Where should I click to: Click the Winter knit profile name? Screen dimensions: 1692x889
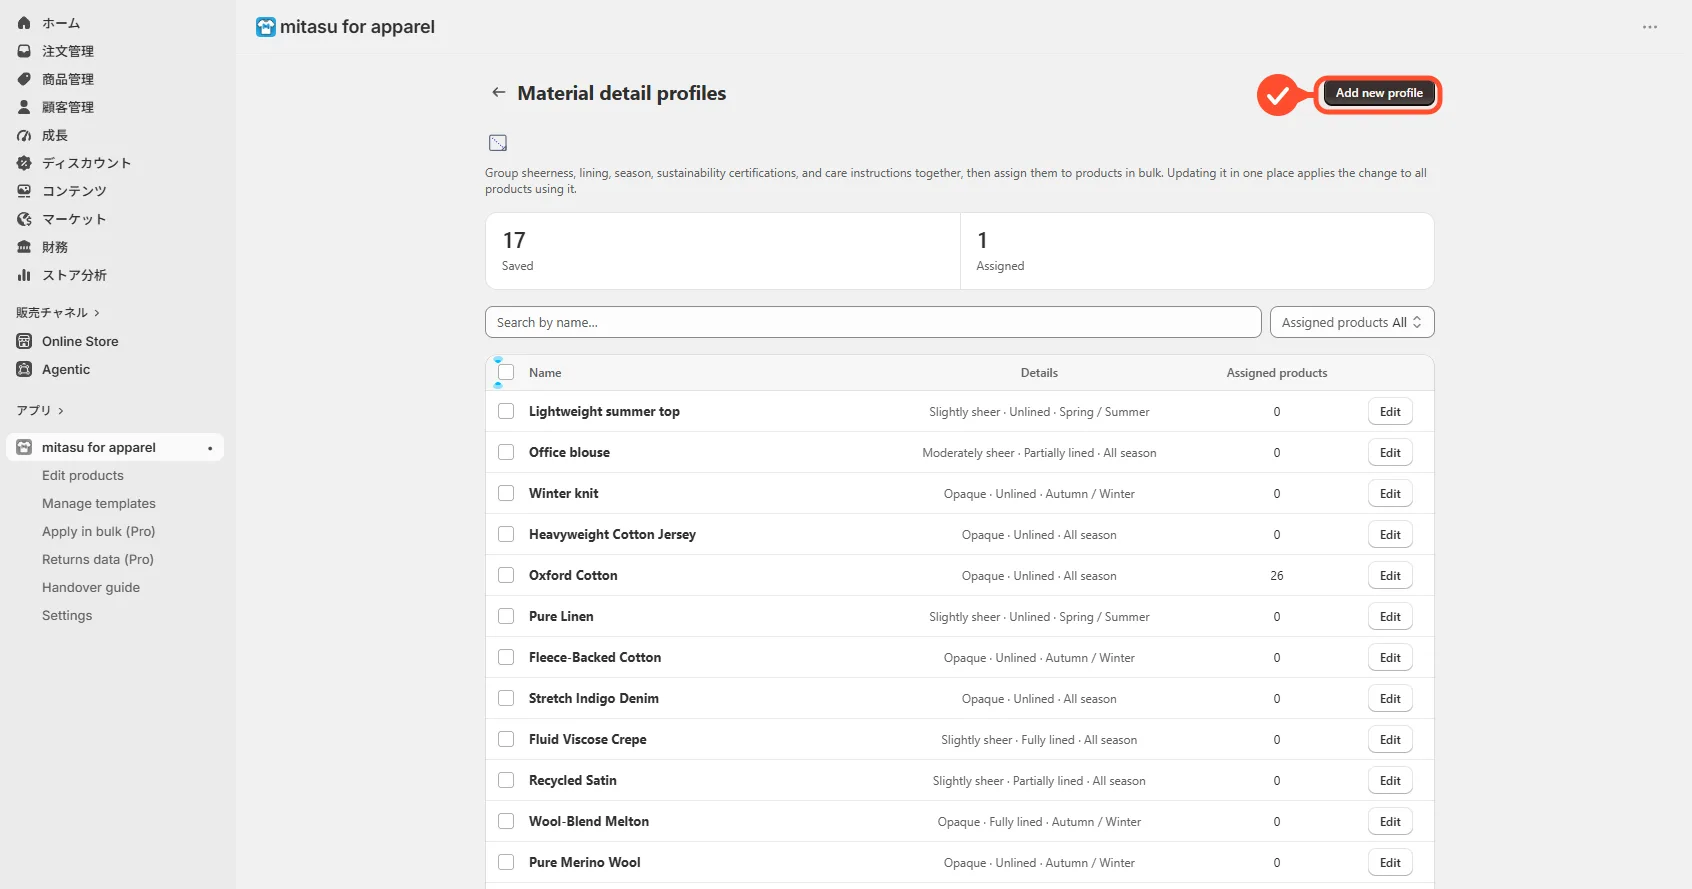(x=564, y=493)
